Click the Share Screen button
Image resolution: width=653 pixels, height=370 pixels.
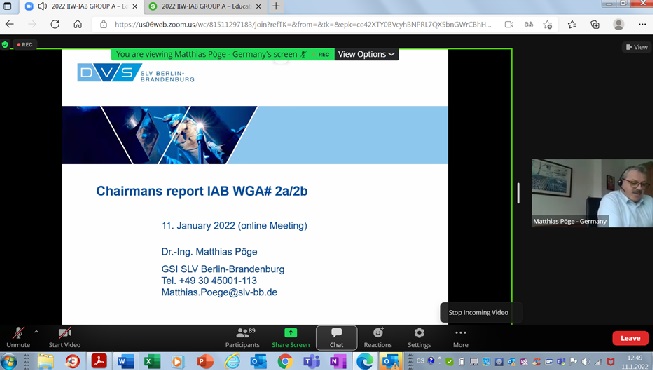(291, 338)
